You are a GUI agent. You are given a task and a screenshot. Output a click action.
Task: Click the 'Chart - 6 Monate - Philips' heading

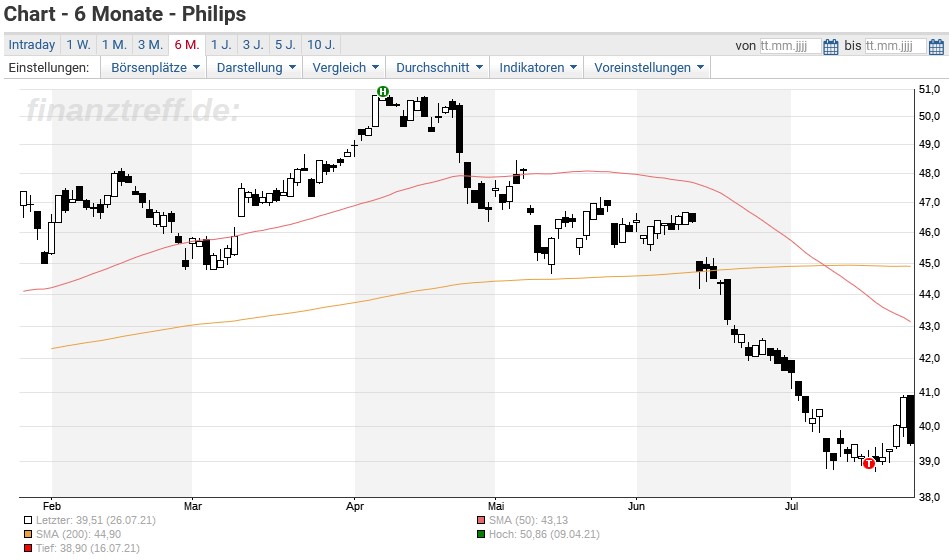(x=125, y=14)
